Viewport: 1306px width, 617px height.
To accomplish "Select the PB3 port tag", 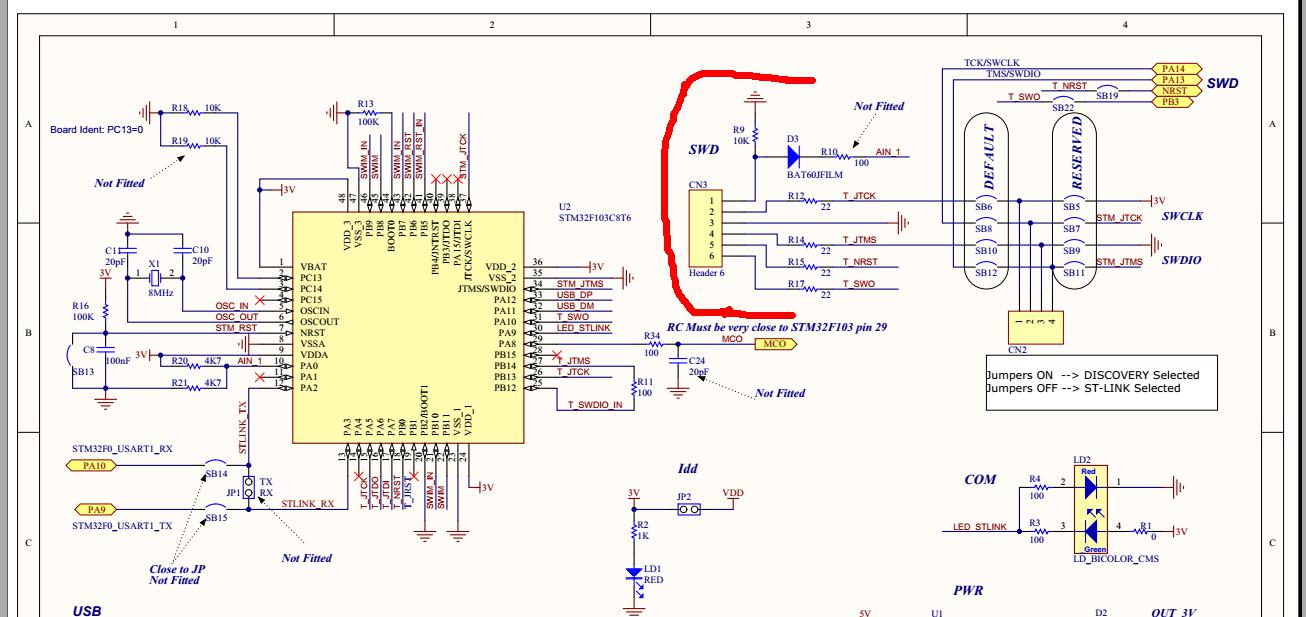I will click(x=1174, y=101).
